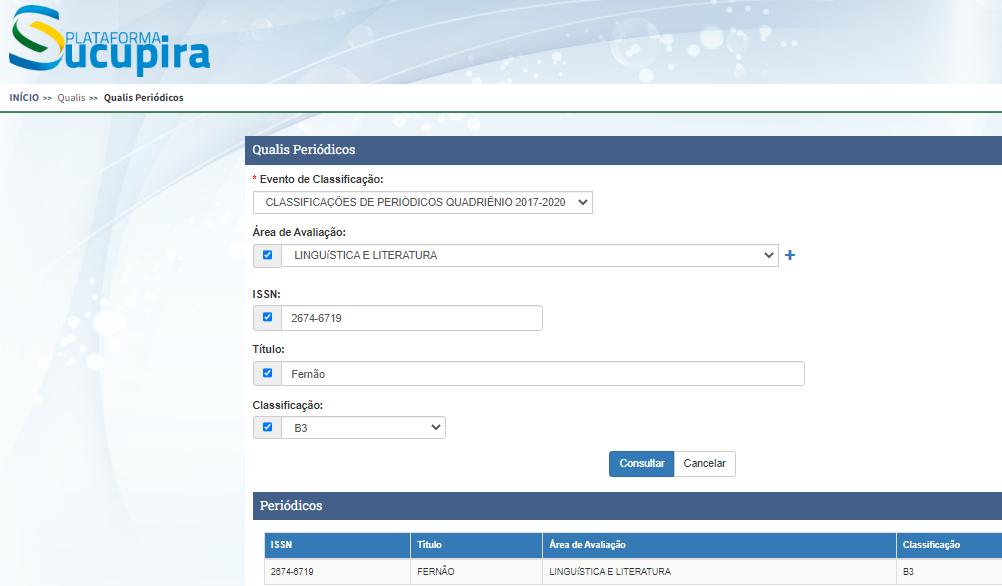Select B3 classification cell in results
This screenshot has width=1002, height=586.
(950, 572)
